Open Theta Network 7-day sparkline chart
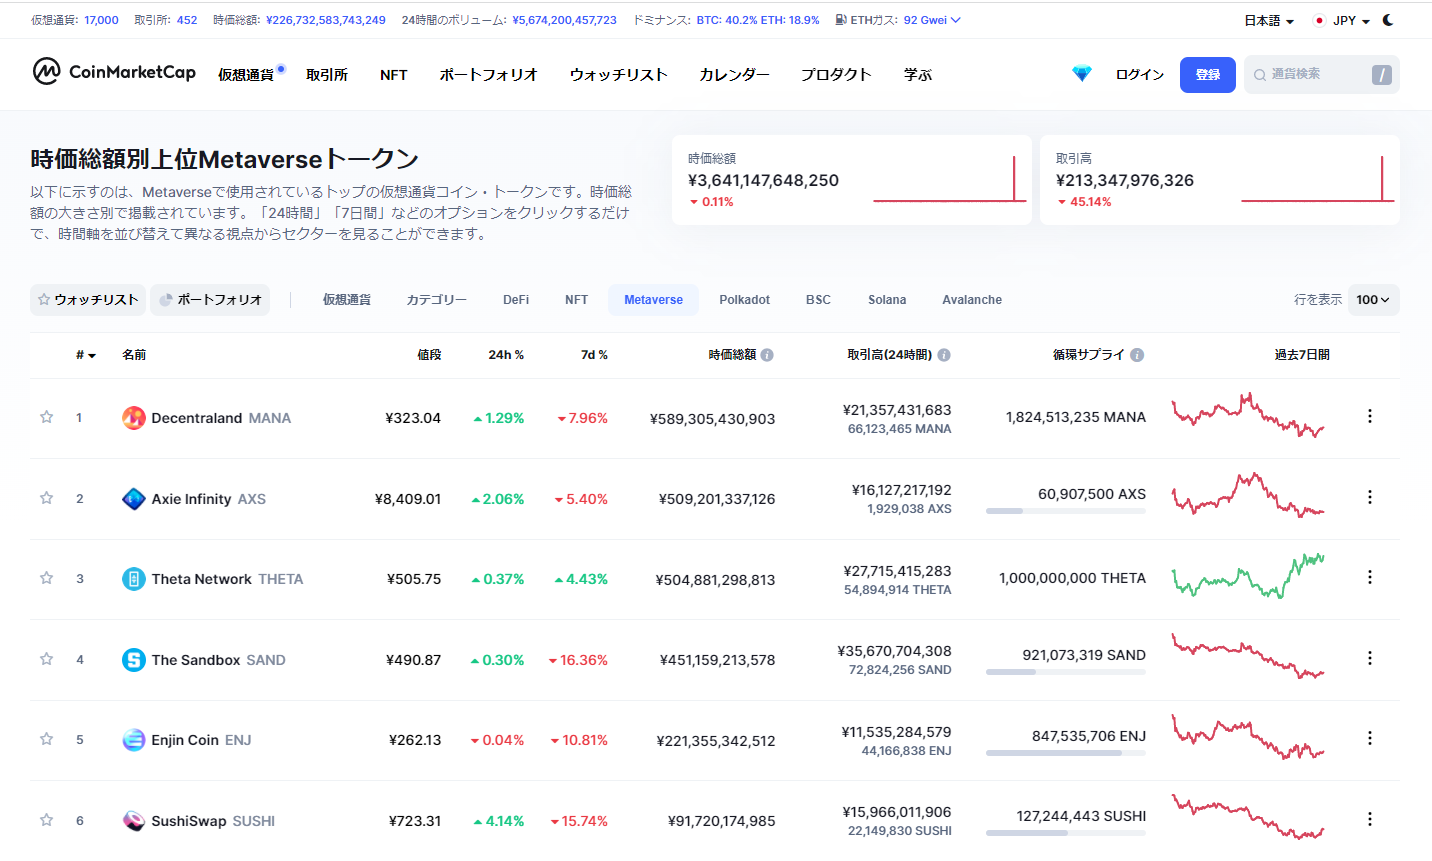1432x861 pixels. (1248, 577)
